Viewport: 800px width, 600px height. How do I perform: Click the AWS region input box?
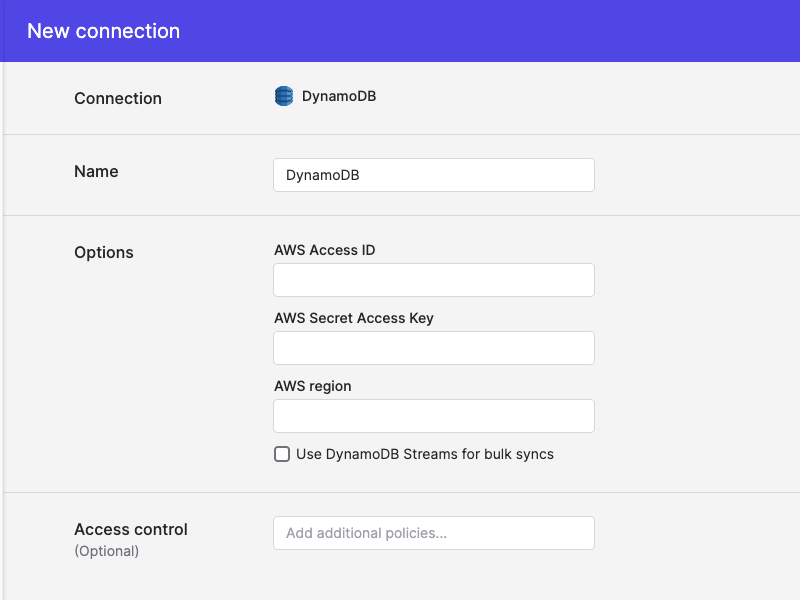point(434,416)
